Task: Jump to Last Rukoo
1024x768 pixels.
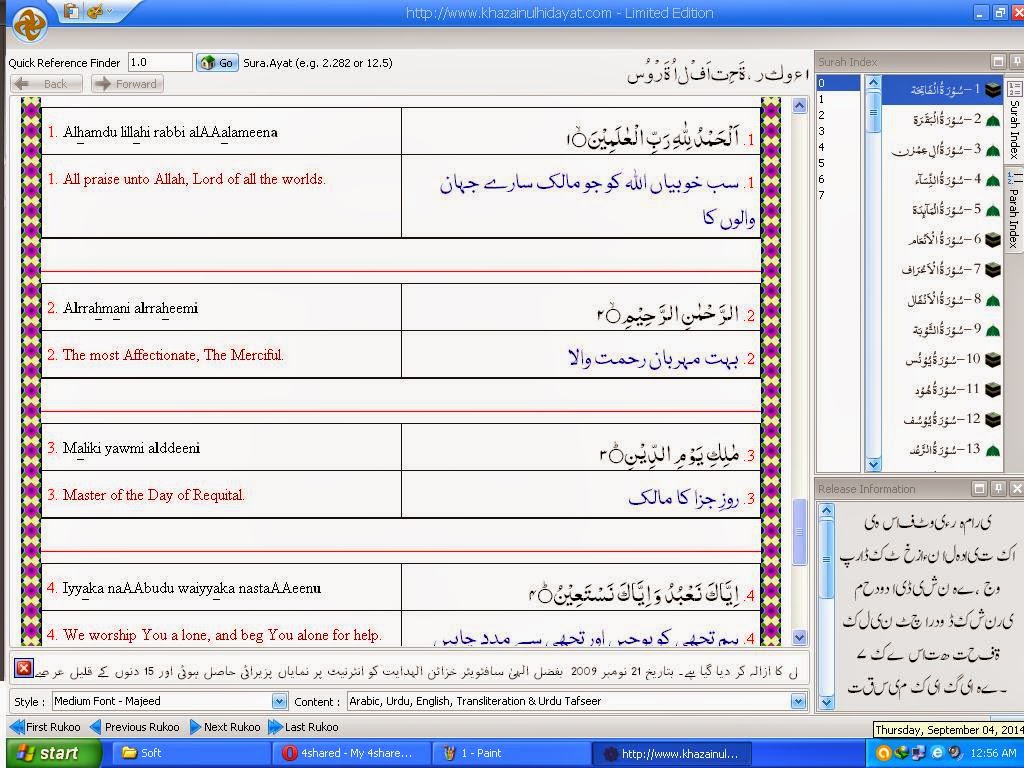Action: 304,727
